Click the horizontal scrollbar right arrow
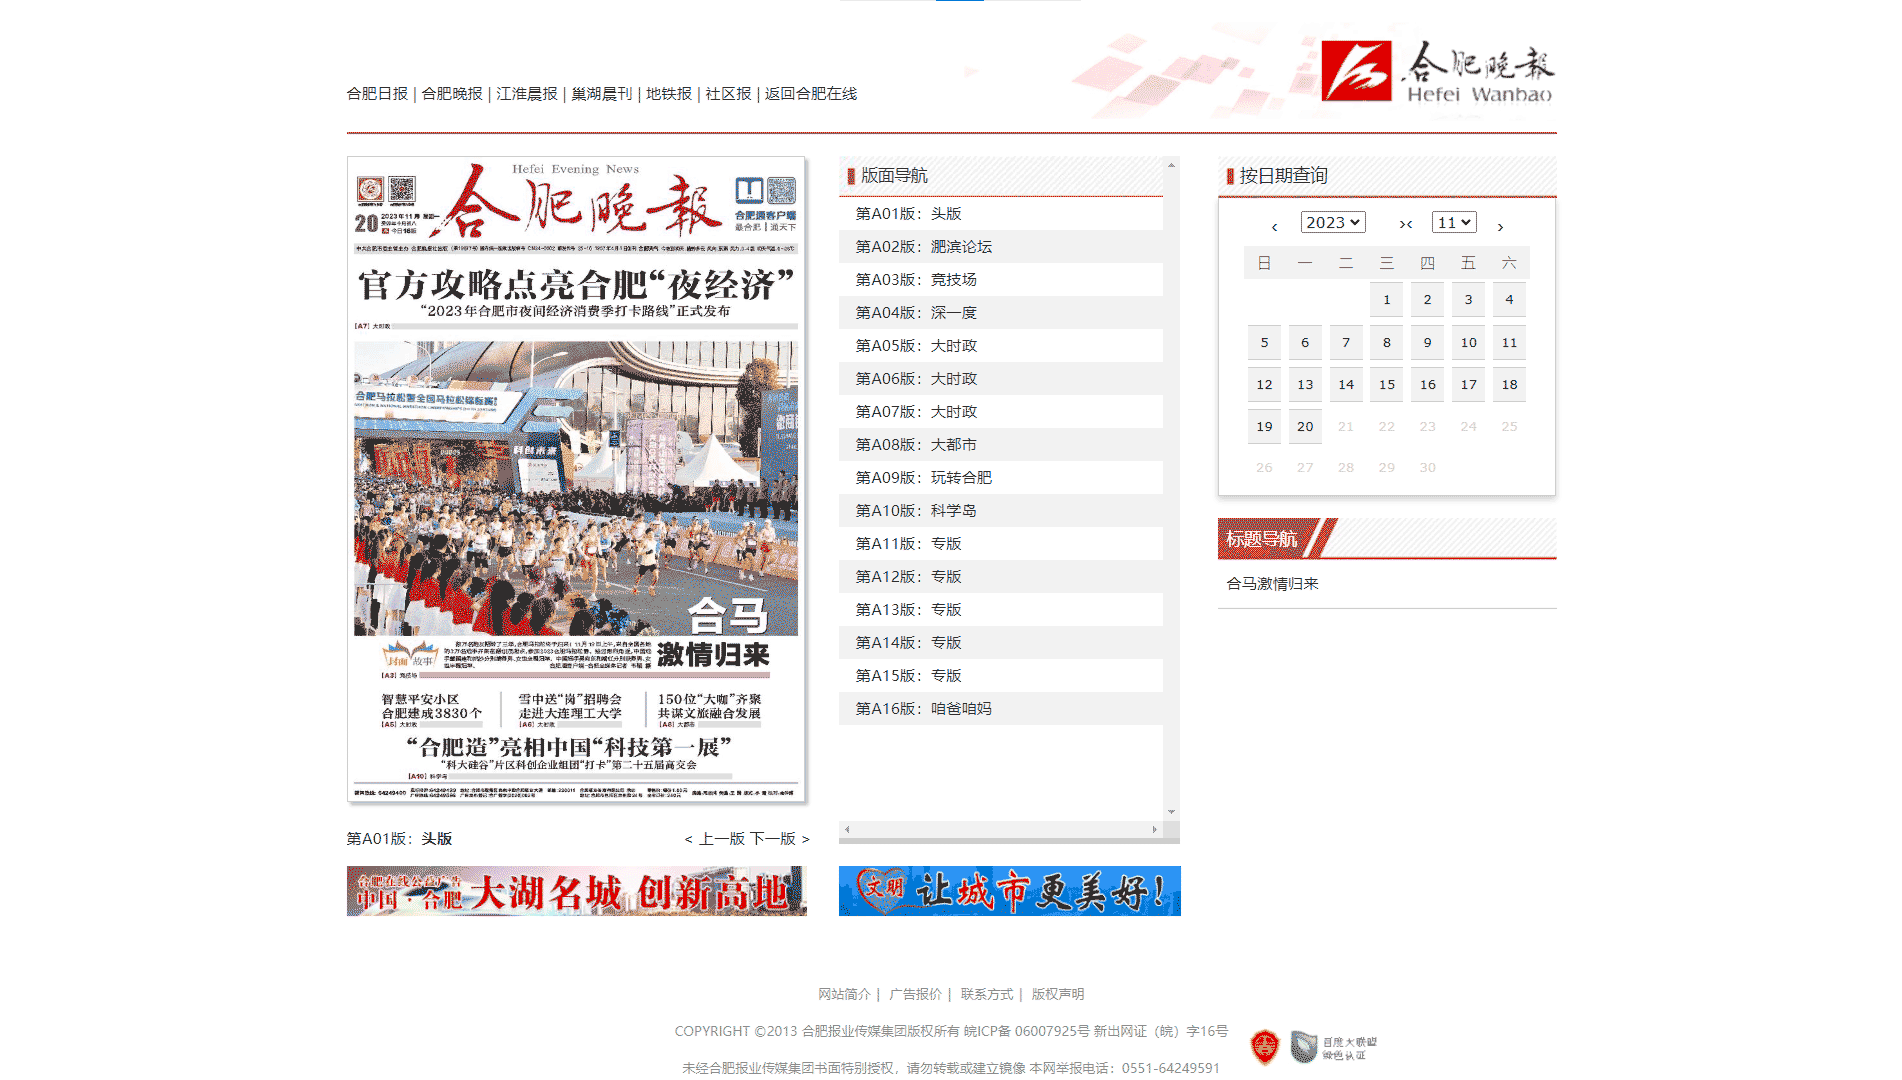This screenshot has width=1902, height=1080. click(x=1155, y=829)
